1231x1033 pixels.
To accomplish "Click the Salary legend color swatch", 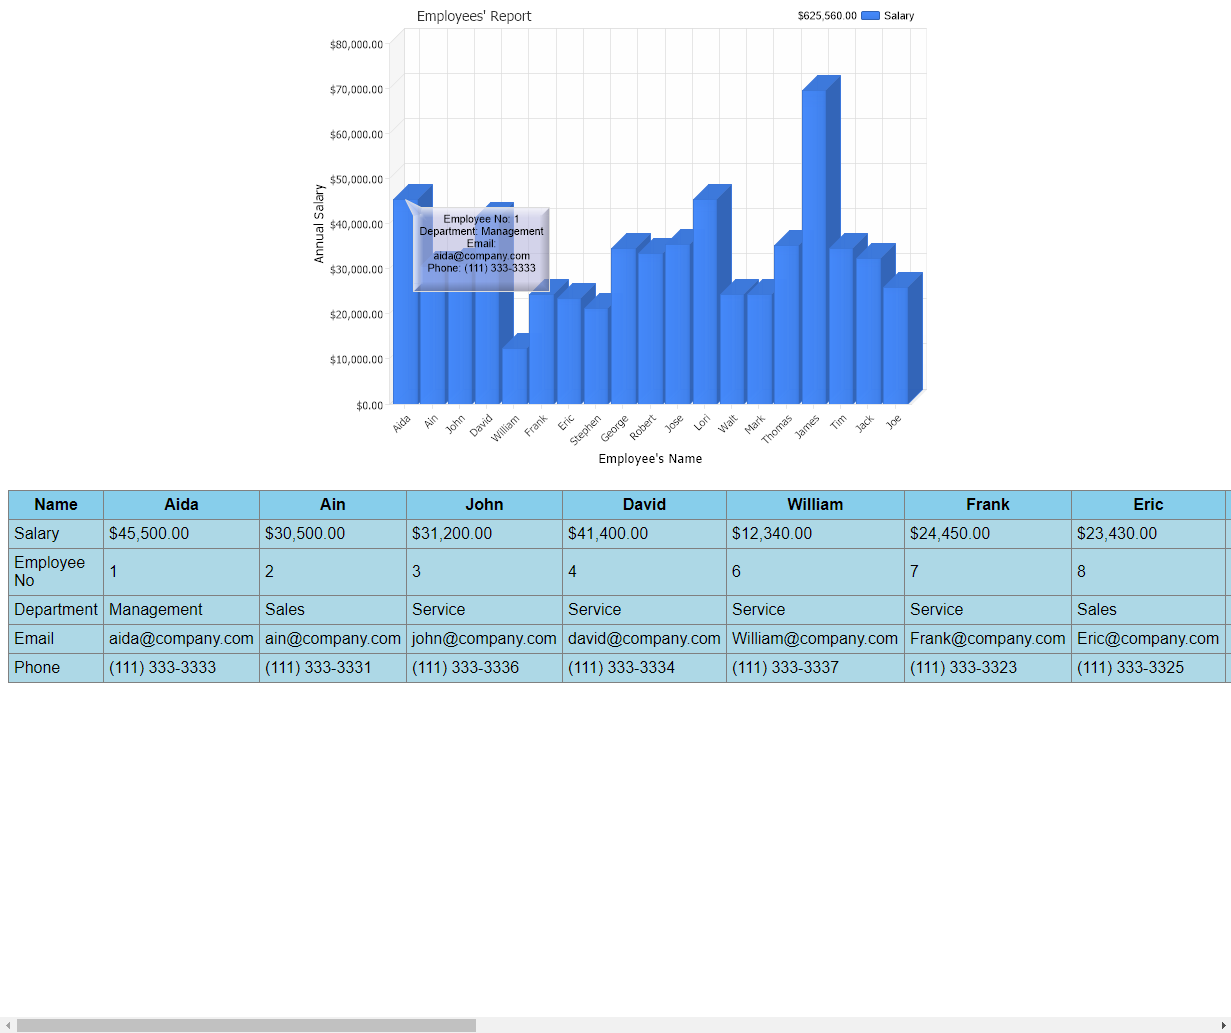I will [870, 16].
